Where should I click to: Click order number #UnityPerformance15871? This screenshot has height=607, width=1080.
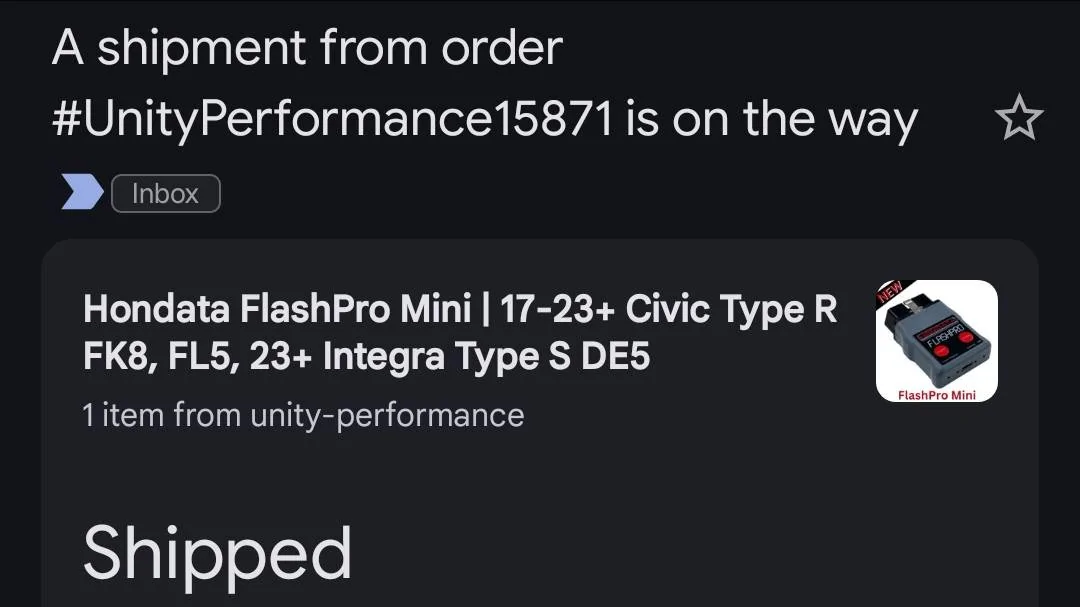[332, 121]
